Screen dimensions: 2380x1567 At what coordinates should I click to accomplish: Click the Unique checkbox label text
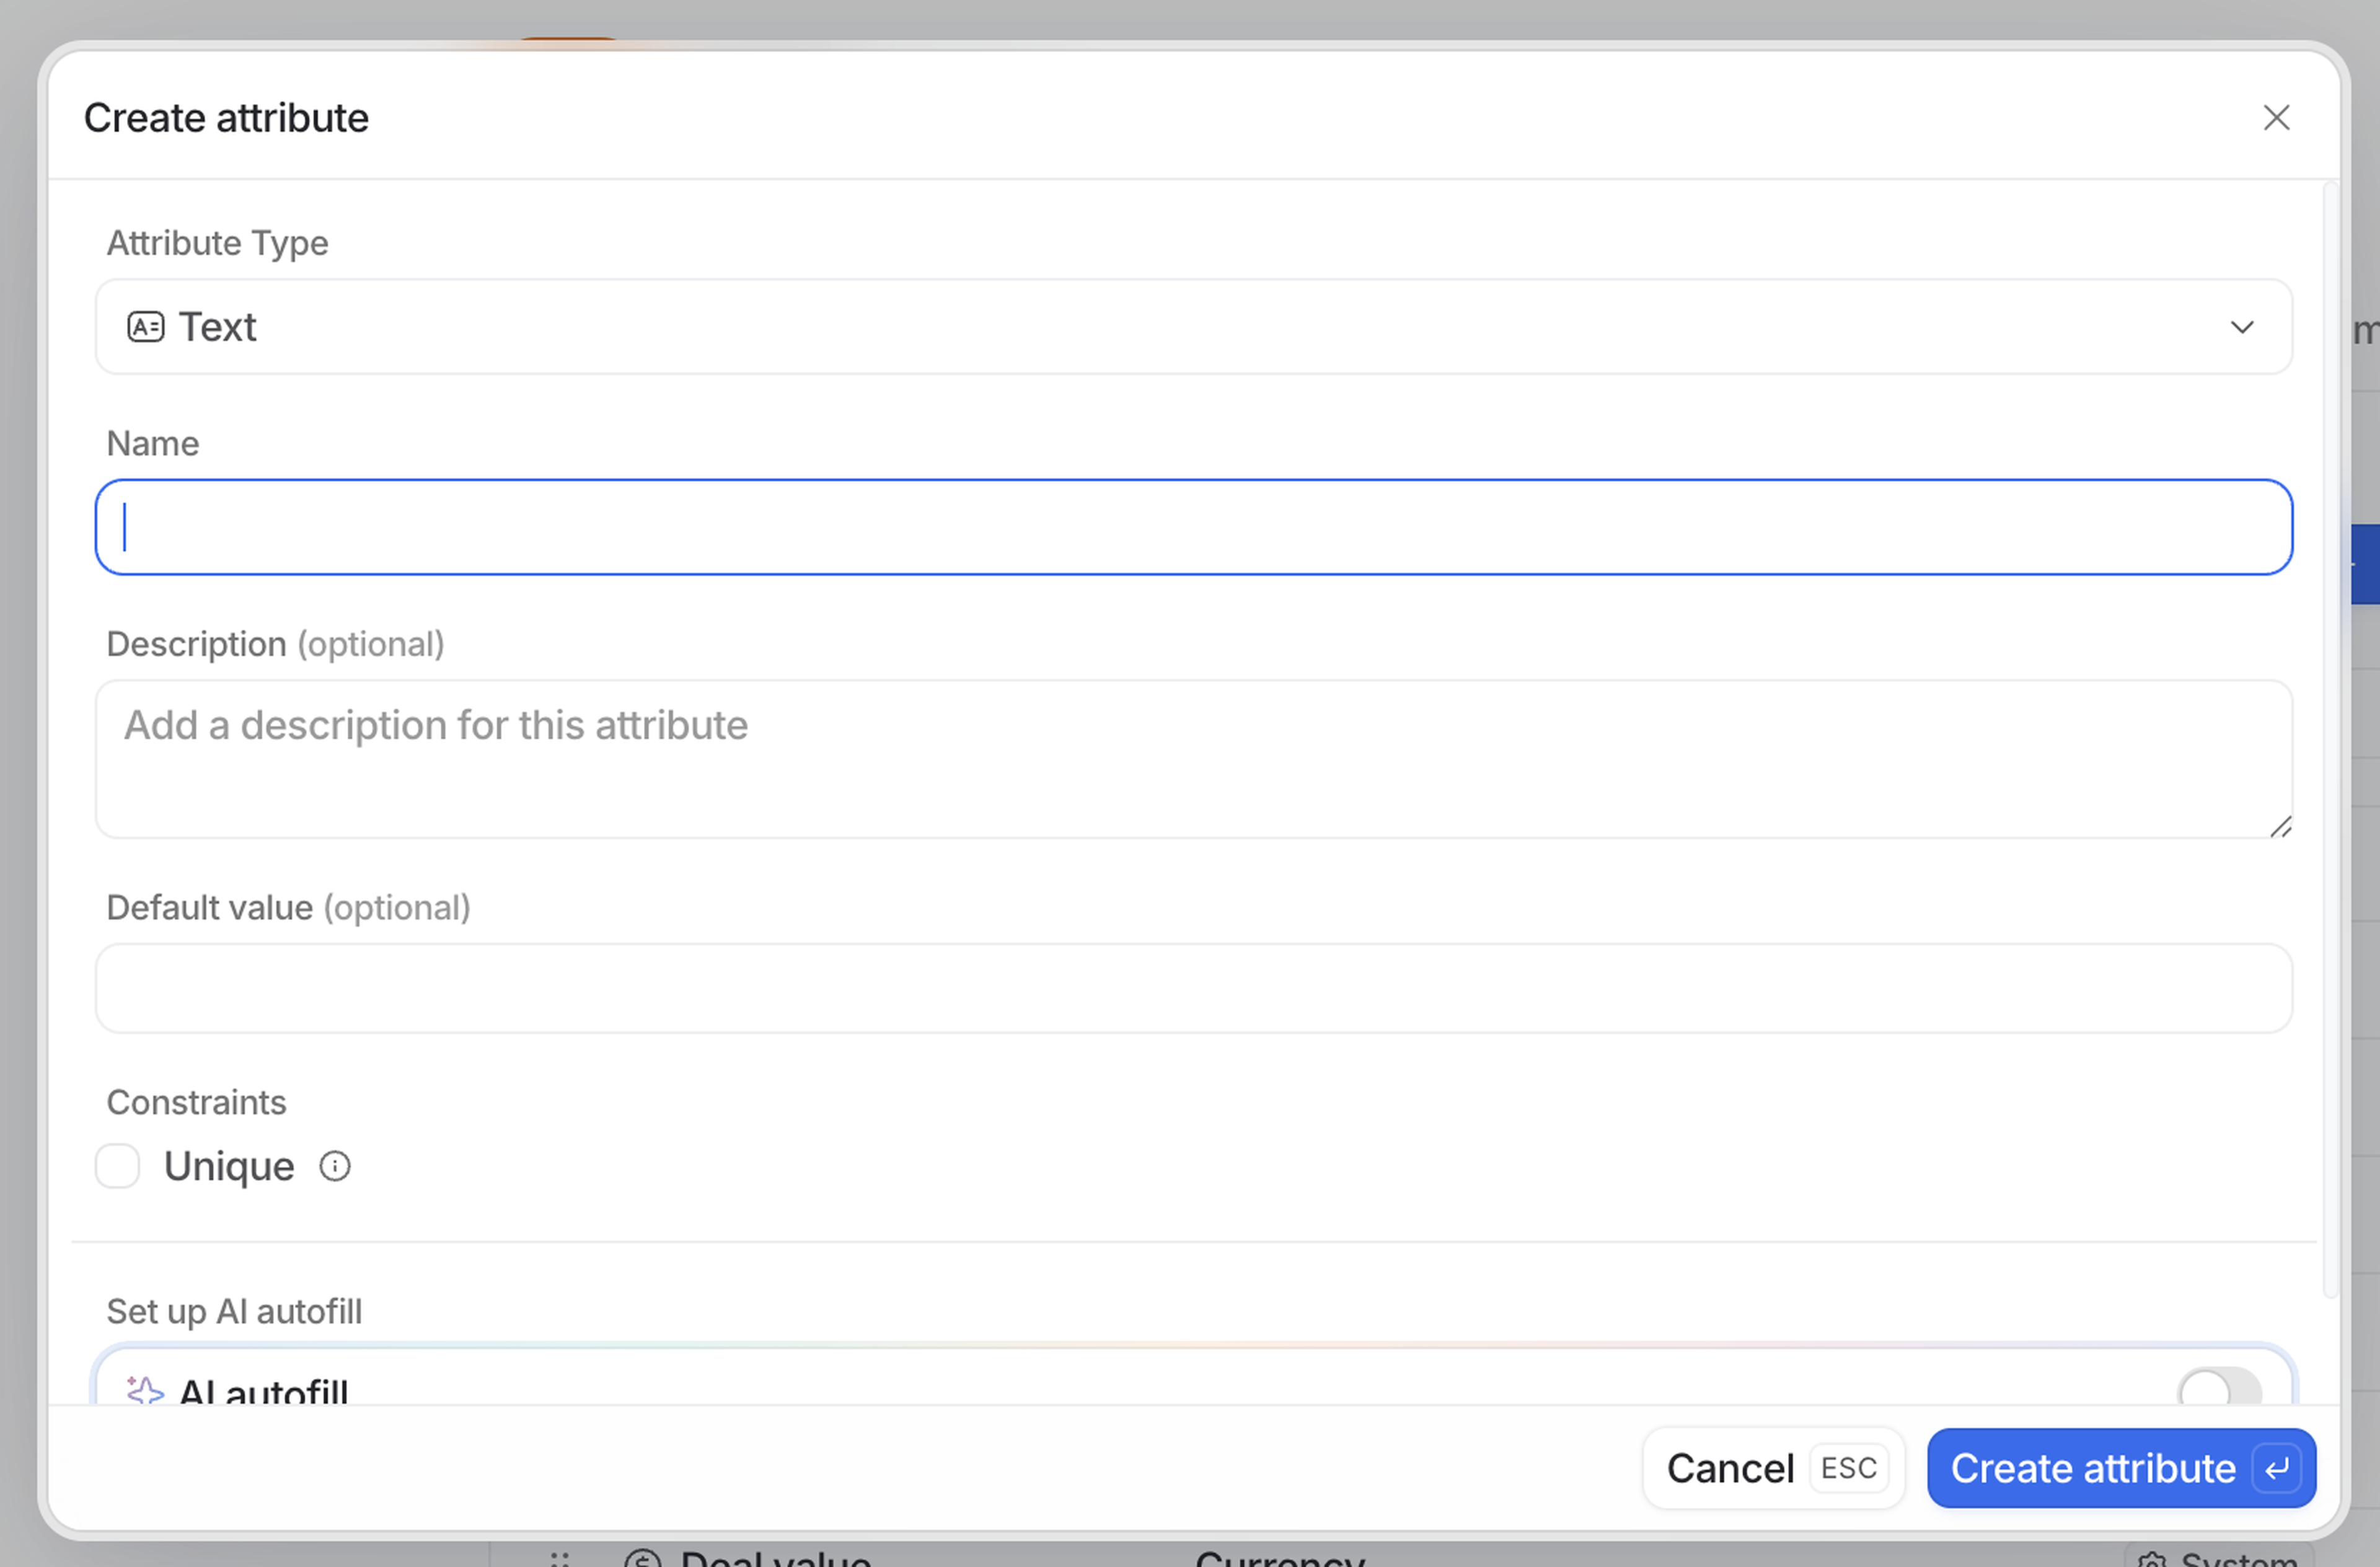[229, 1166]
